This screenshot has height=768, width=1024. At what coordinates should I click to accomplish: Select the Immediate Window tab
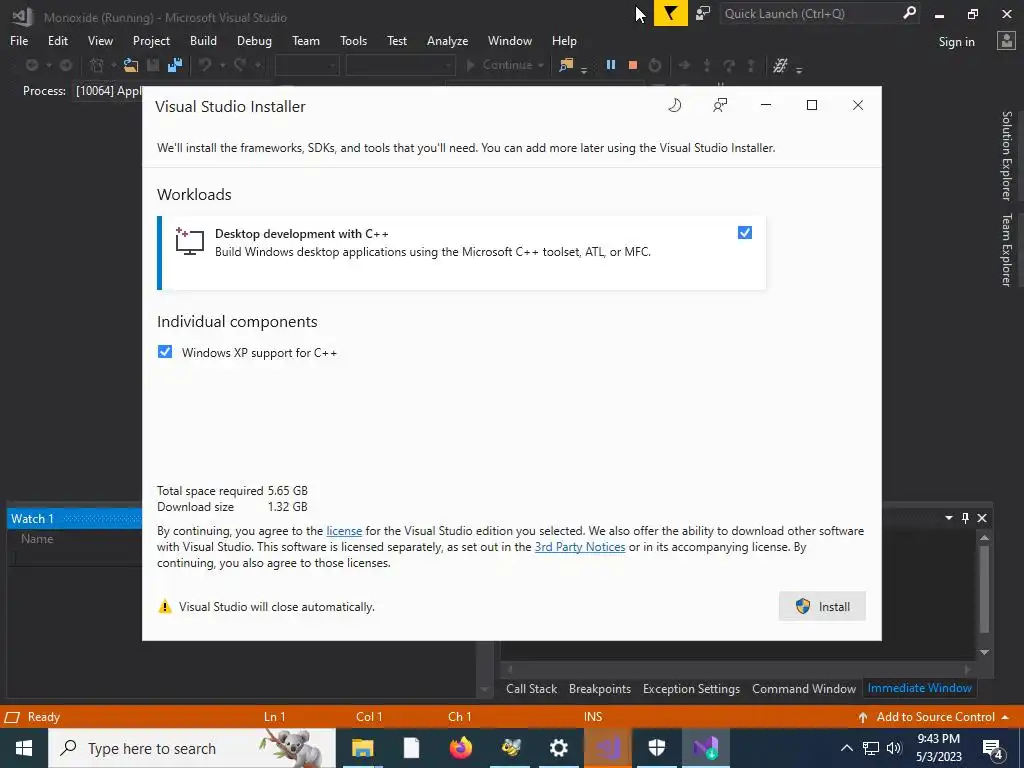(920, 688)
